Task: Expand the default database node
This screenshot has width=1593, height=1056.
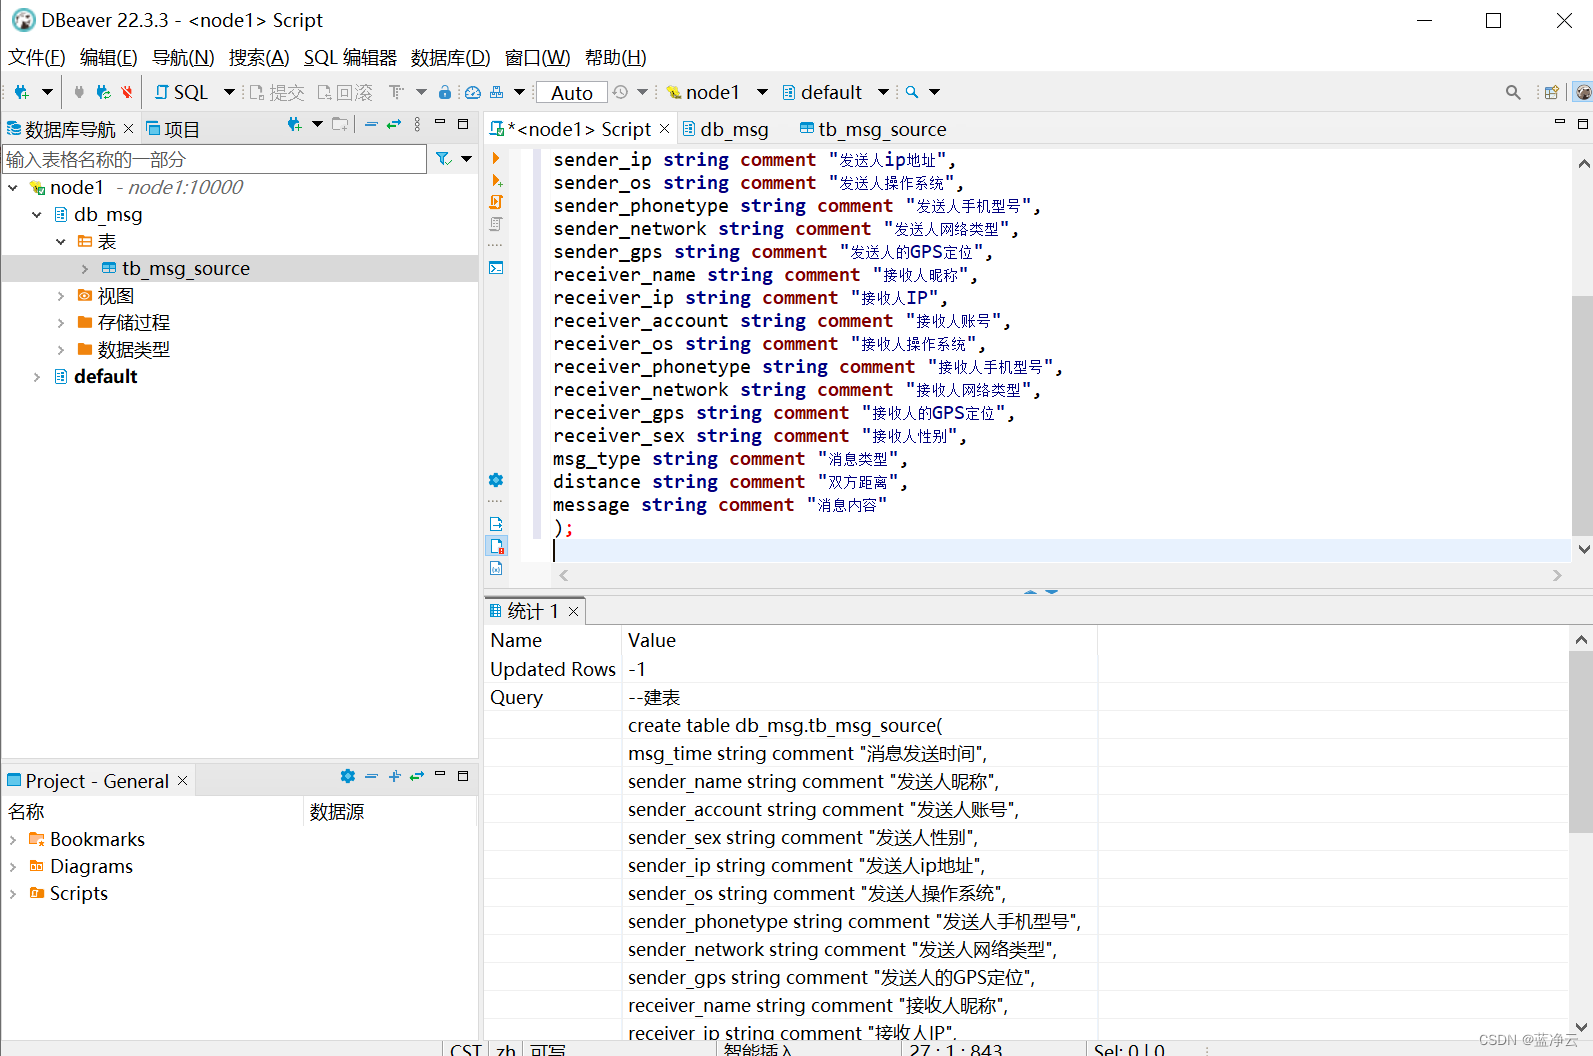Action: point(37,377)
